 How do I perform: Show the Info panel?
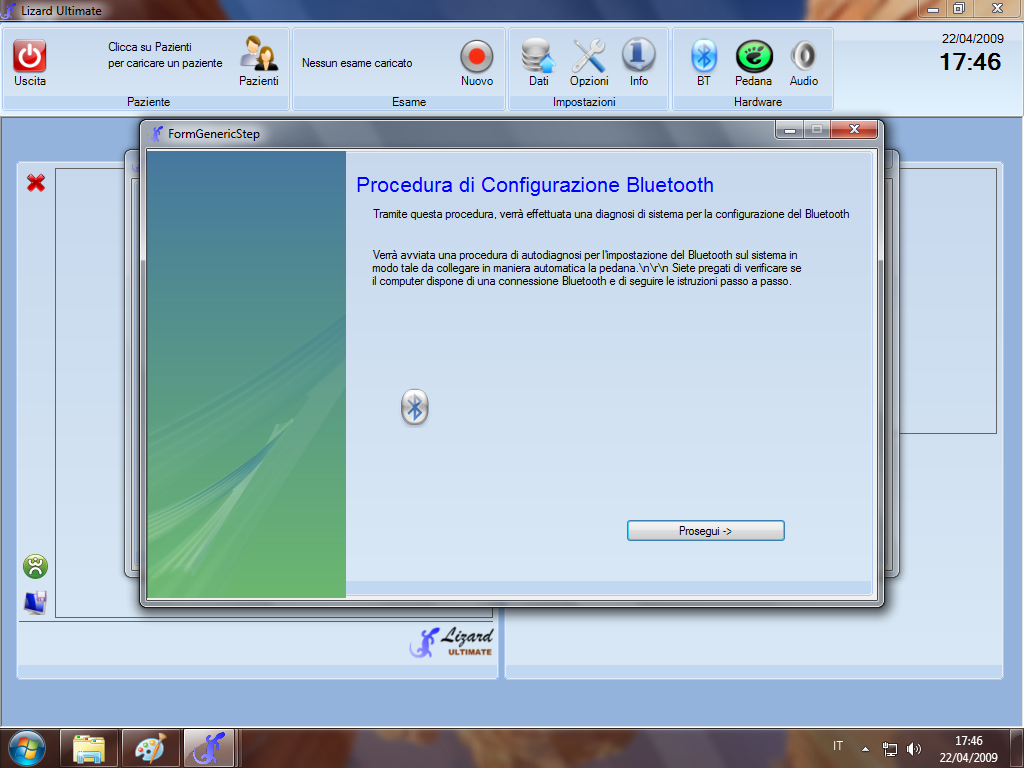click(638, 56)
